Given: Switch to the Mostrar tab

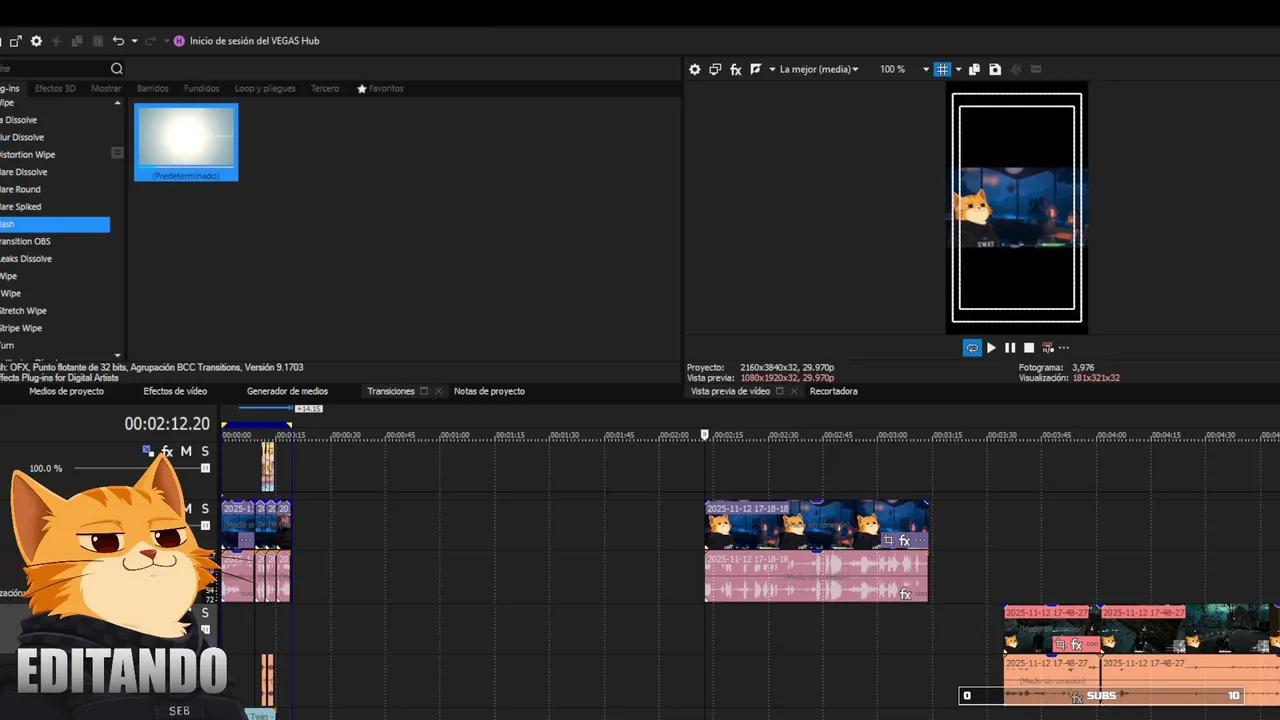Looking at the screenshot, I should [x=106, y=88].
